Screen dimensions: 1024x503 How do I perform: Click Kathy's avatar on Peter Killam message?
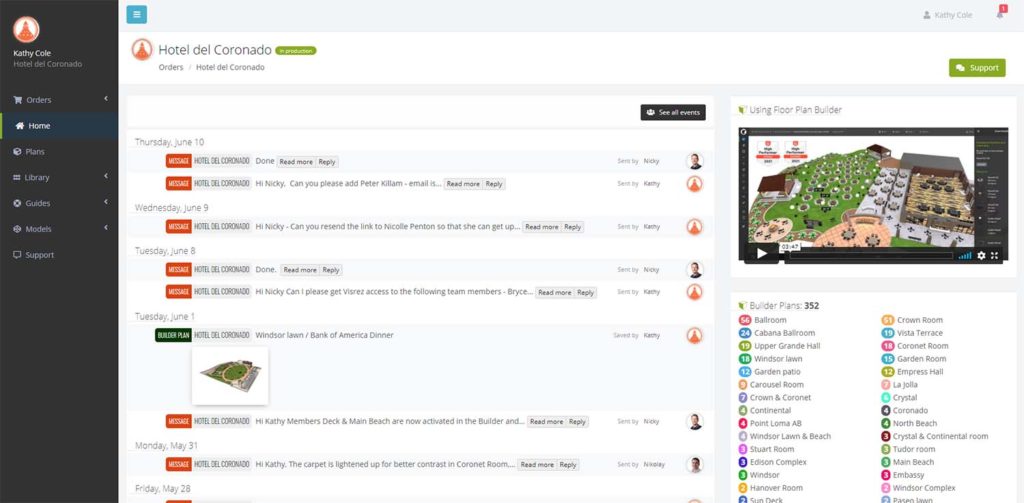point(695,184)
